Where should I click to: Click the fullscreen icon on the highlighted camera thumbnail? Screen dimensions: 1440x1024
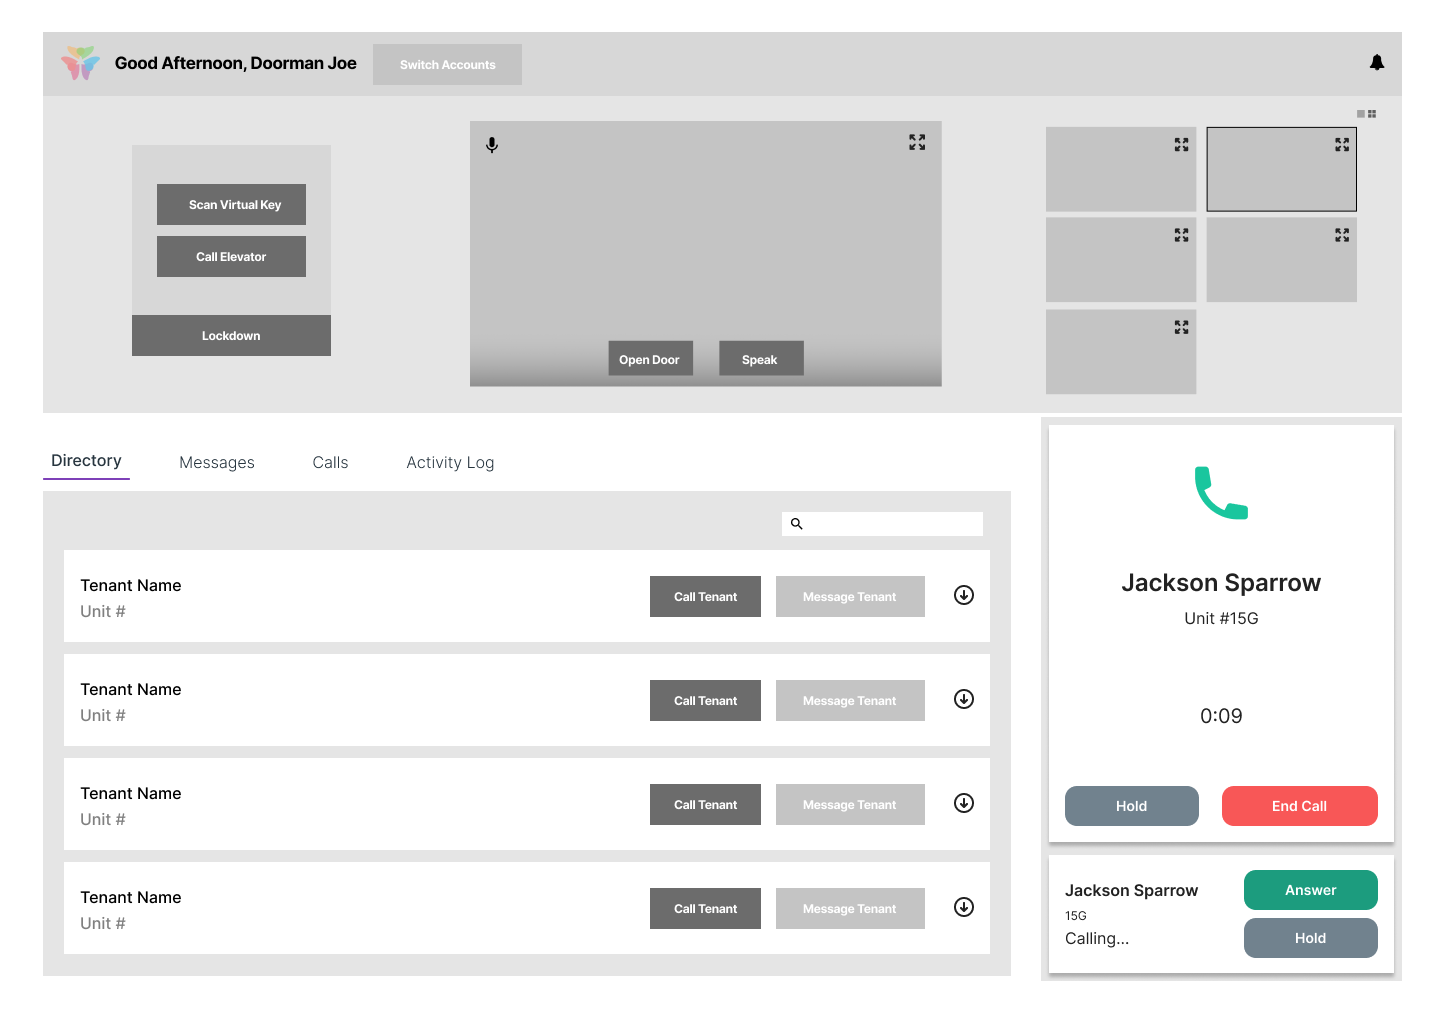[1342, 145]
